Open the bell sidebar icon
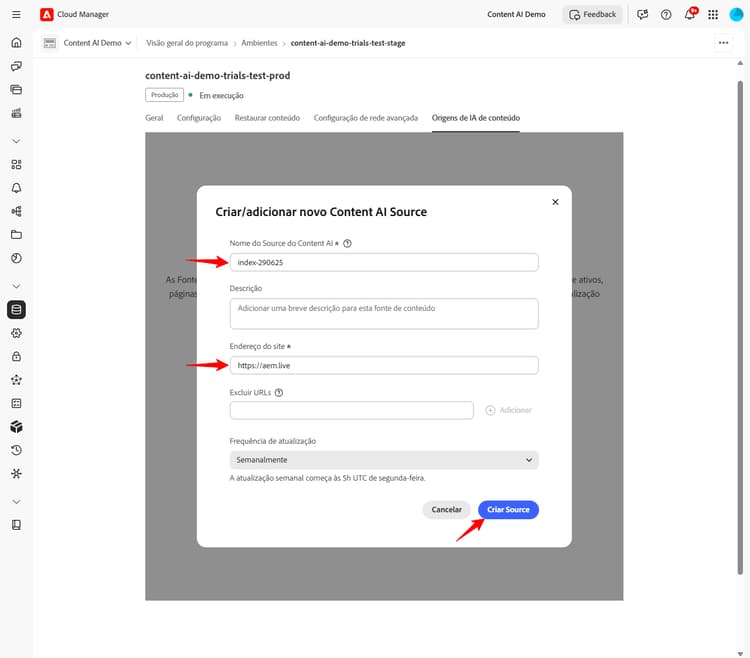This screenshot has height=658, width=750. click(16, 188)
